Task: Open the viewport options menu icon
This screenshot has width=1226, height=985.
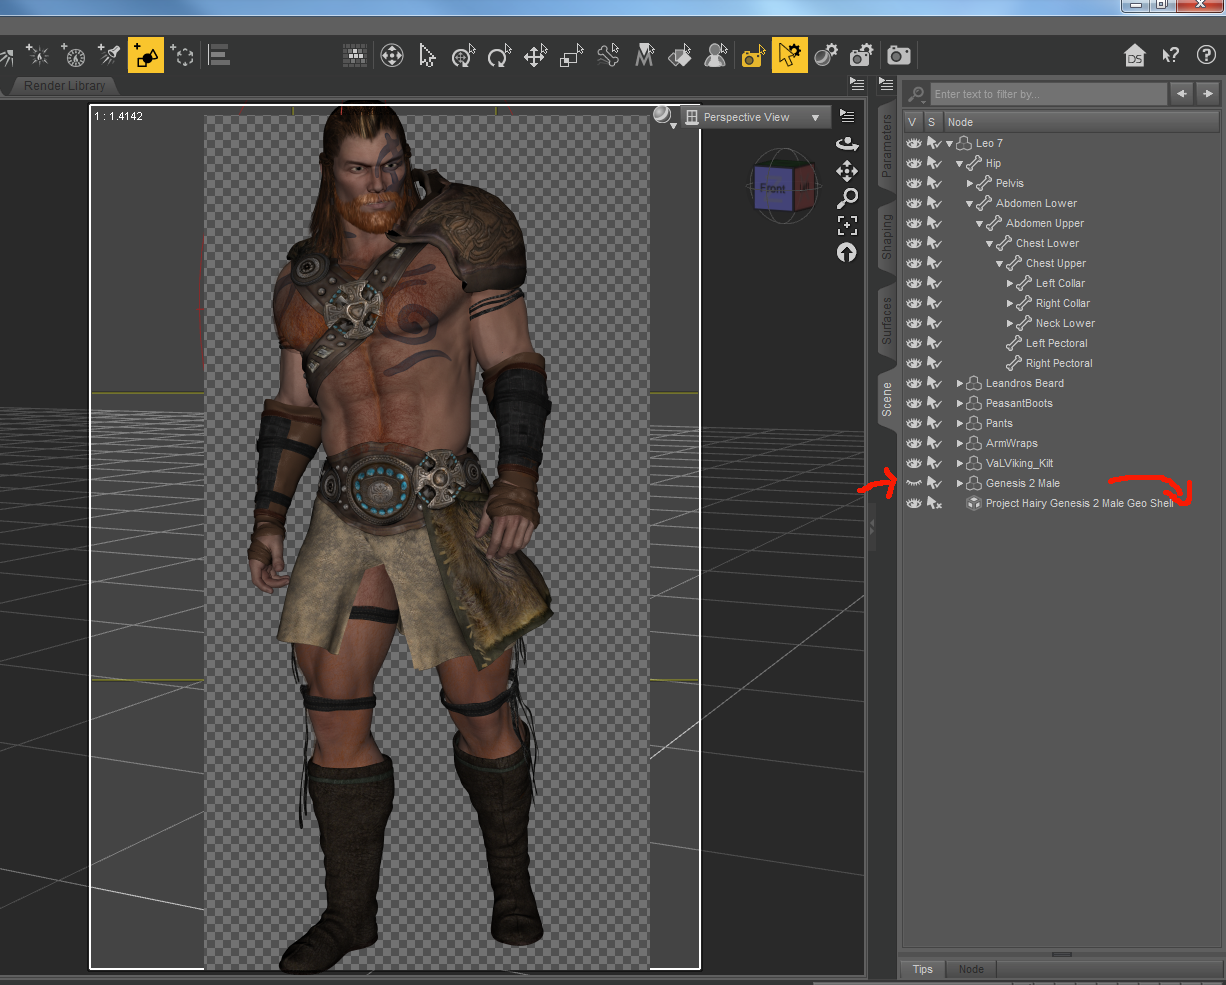Action: coord(847,116)
